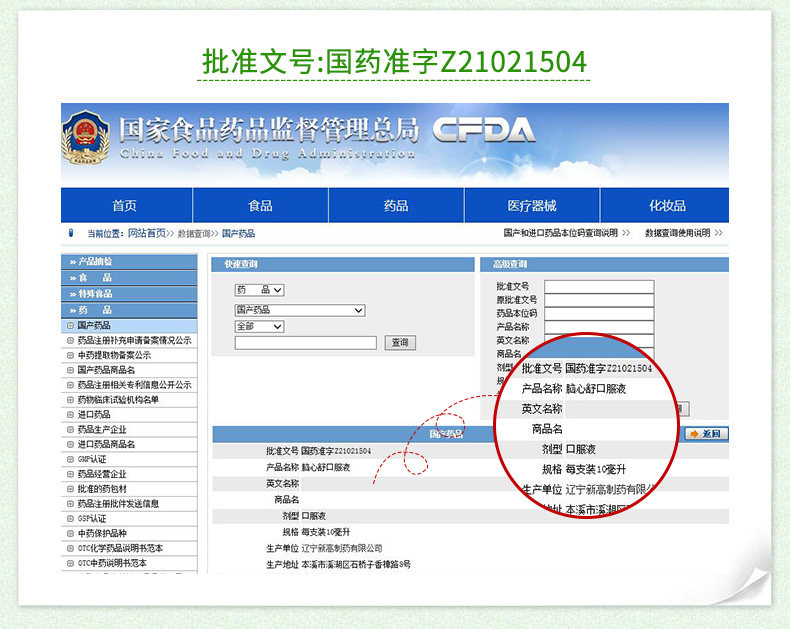The height and width of the screenshot is (629, 790).
Task: Open 国产和进口药品本位码查询说明 link
Action: 561,233
